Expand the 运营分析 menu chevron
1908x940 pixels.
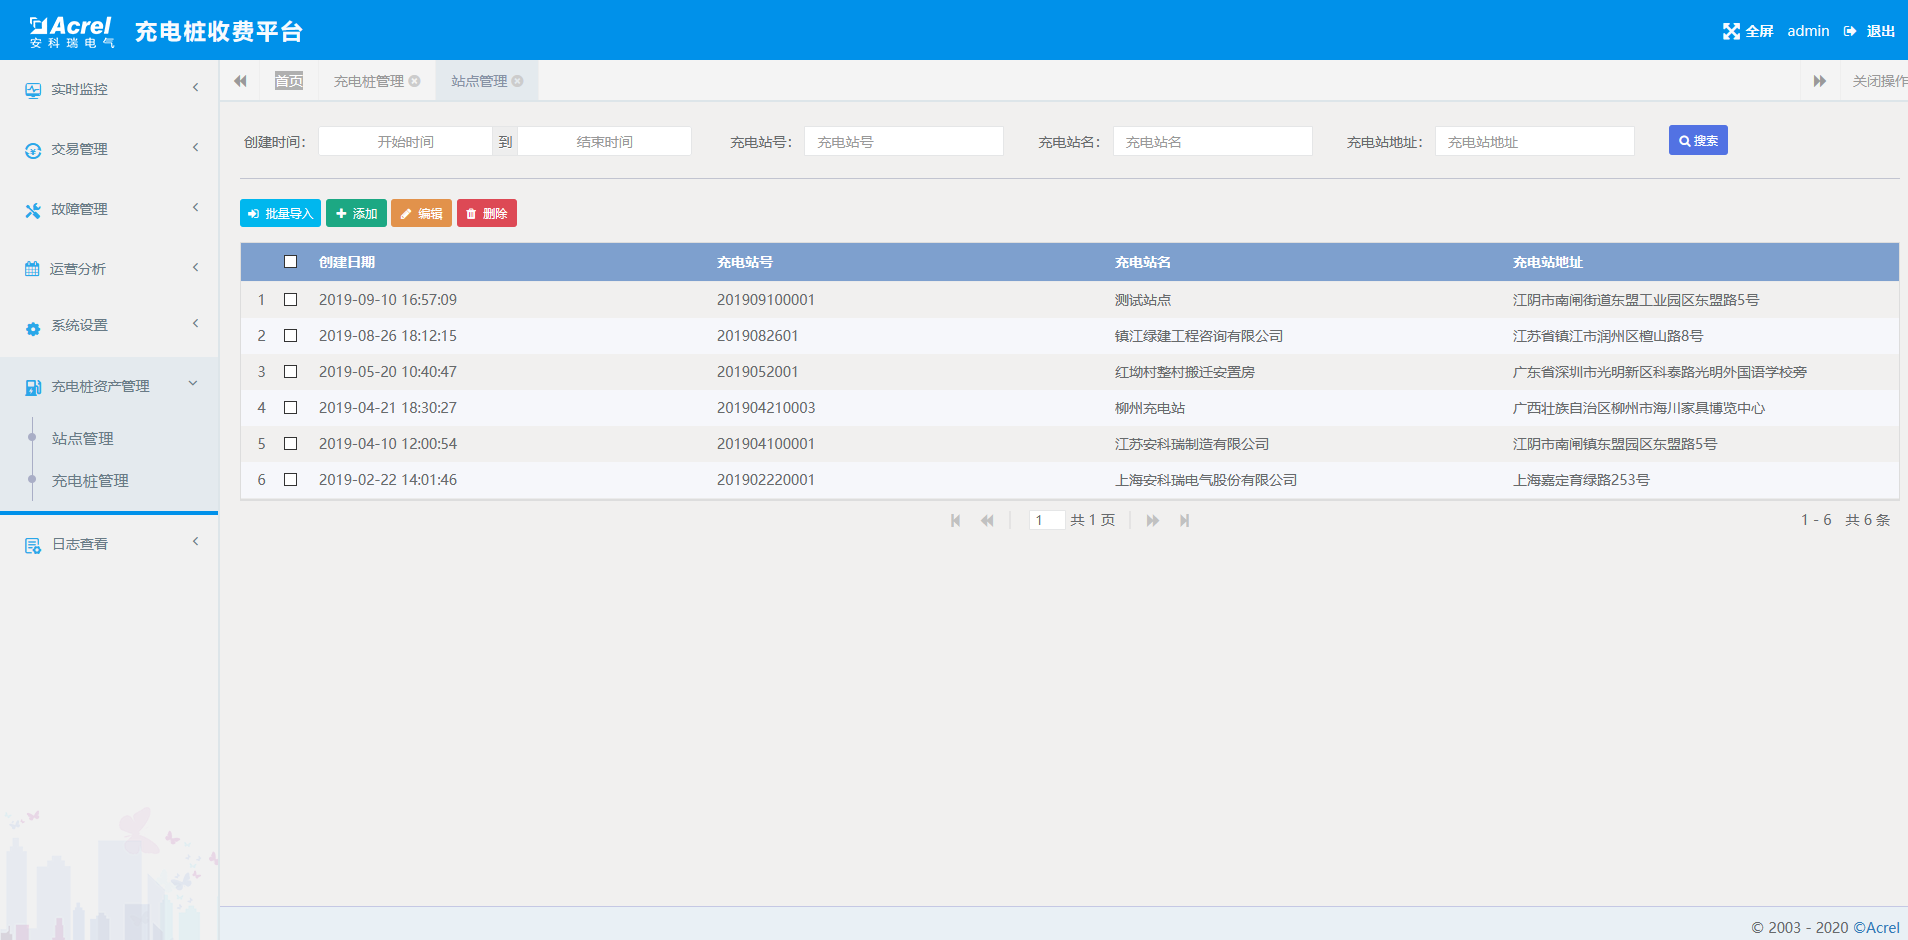point(195,268)
